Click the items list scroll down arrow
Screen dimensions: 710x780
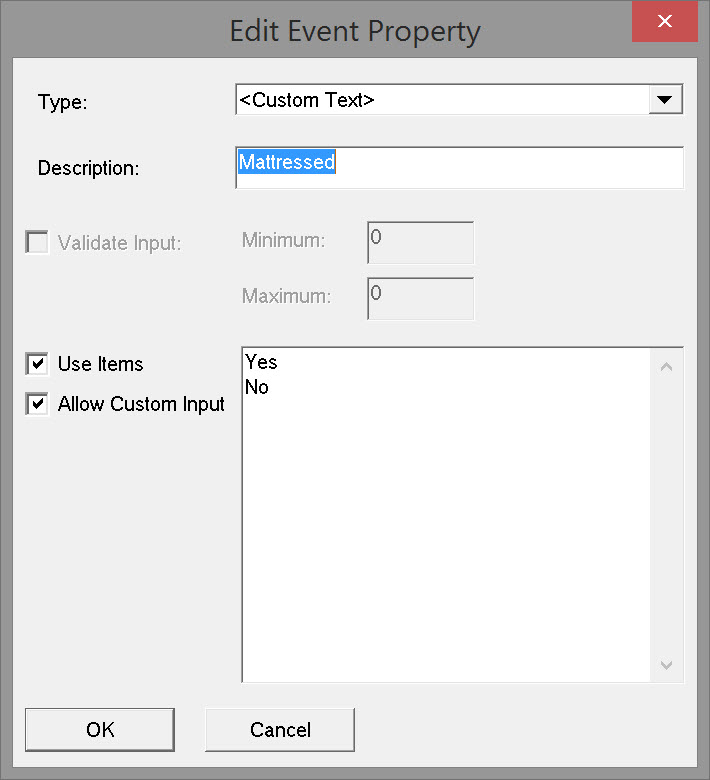pos(667,665)
